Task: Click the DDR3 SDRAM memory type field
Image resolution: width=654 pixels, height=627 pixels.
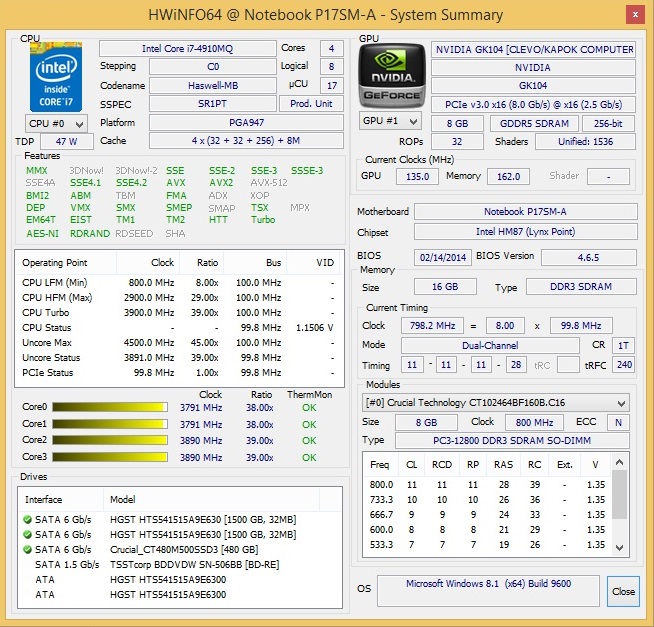Action: tap(581, 287)
